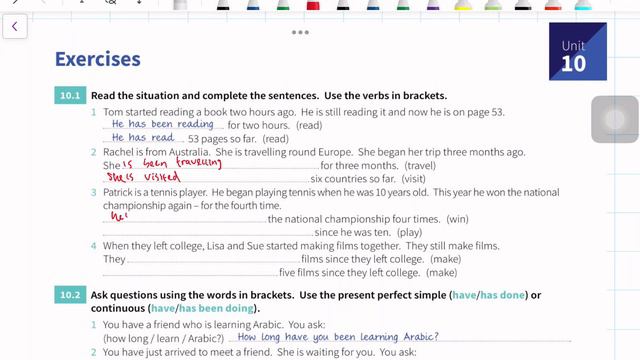Screen dimensions: 640x360
Task: Select the cyan highlighter pen
Action: [x=583, y=5]
